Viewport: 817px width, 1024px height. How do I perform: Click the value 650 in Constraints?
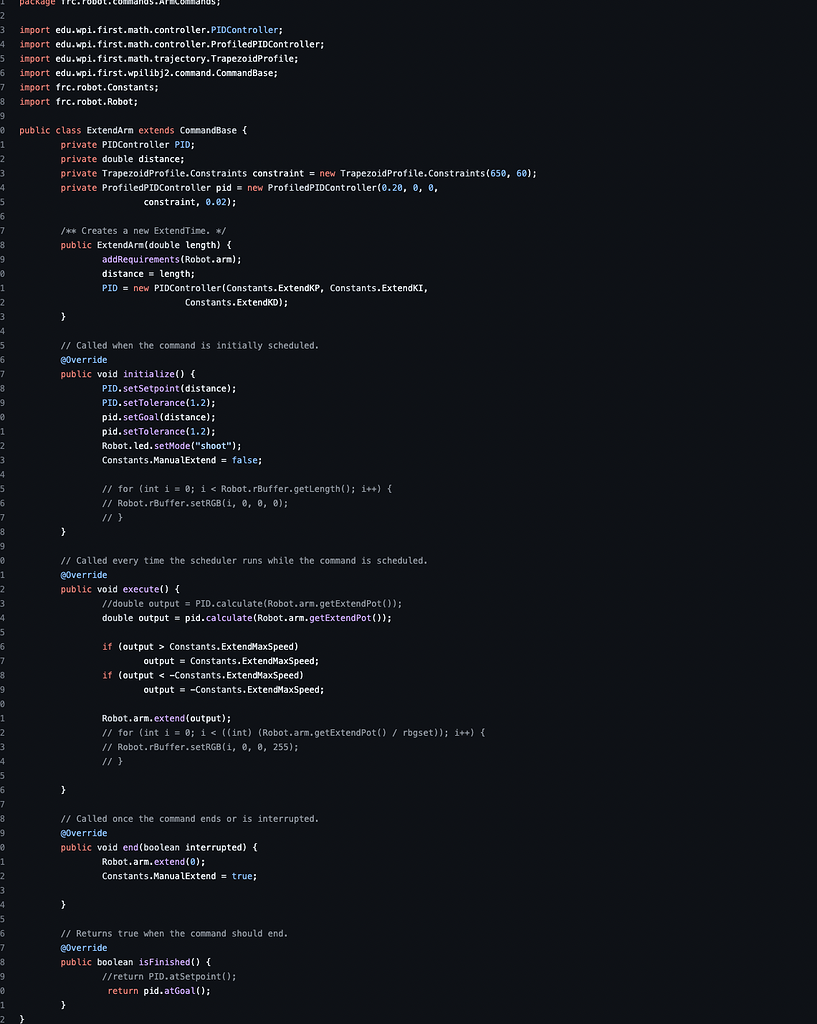(x=498, y=174)
